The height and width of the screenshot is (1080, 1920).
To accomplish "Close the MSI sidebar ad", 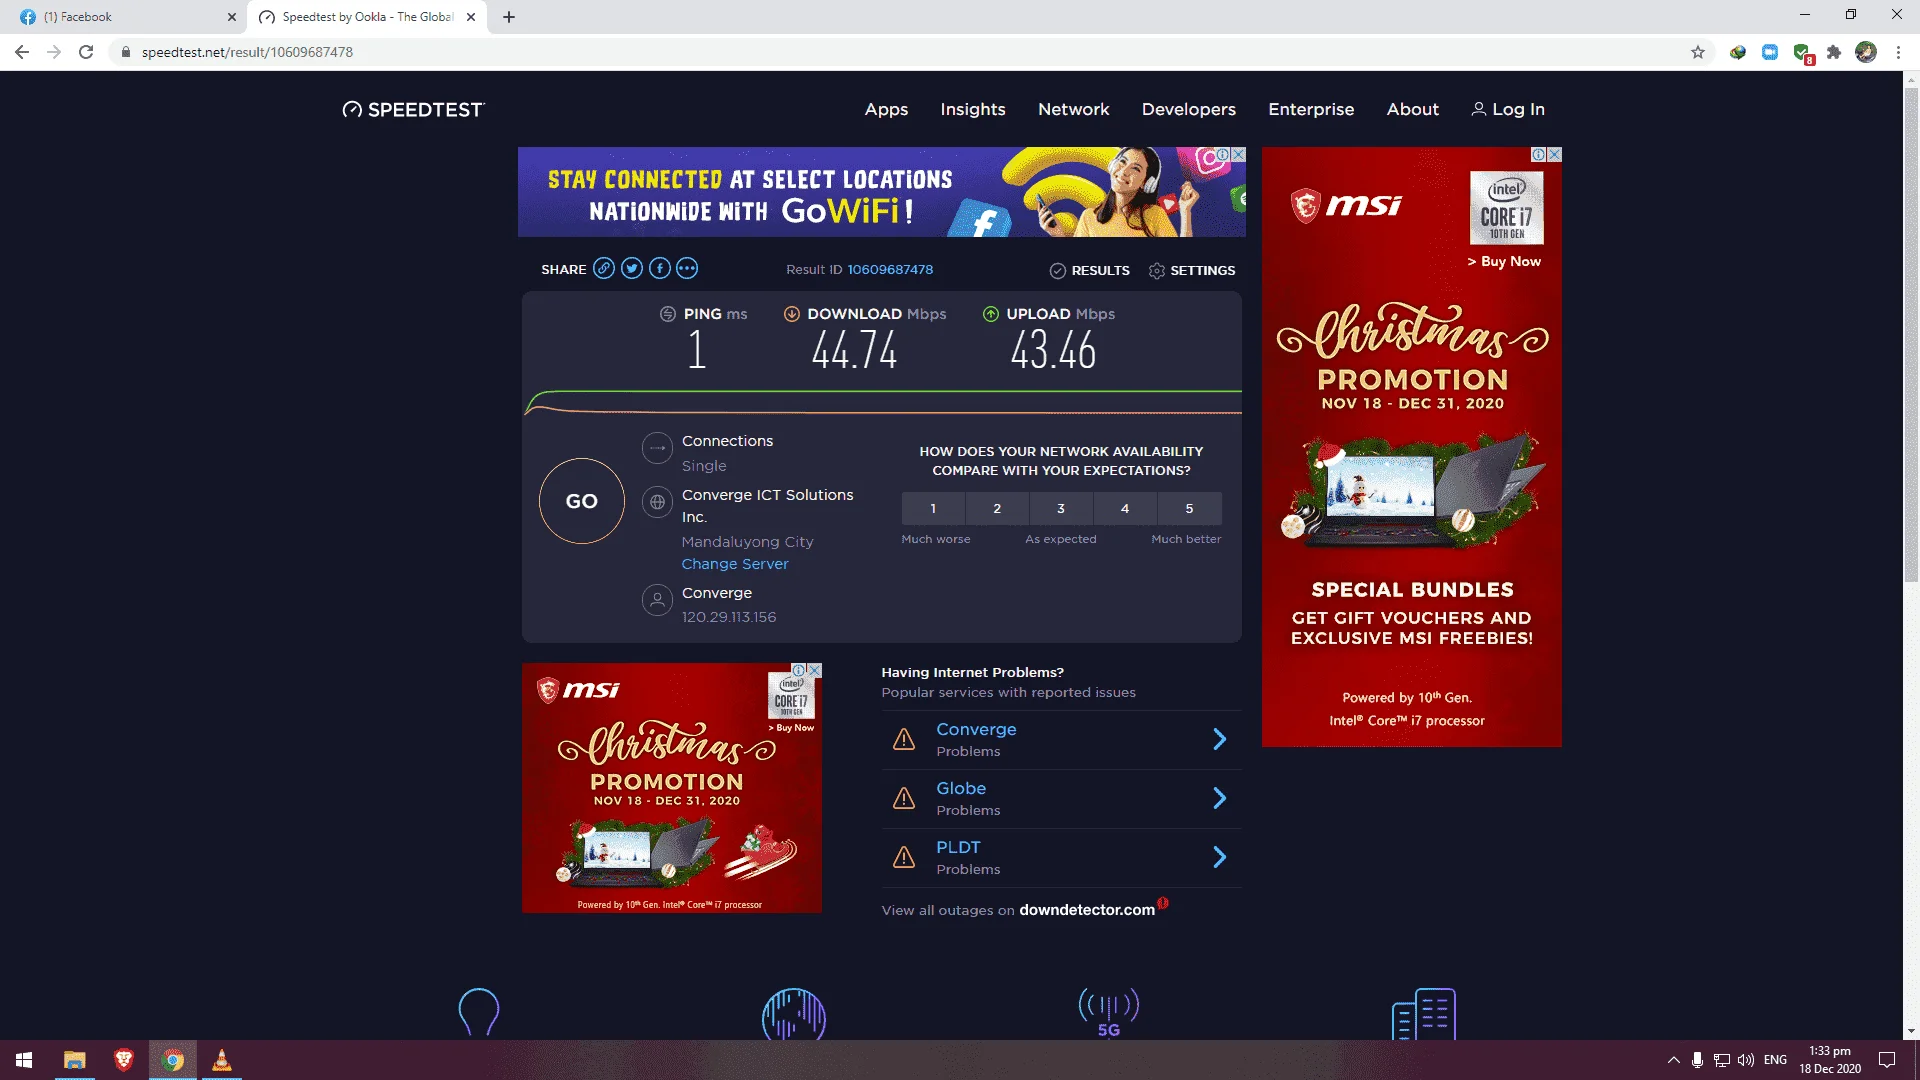I will (1554, 155).
